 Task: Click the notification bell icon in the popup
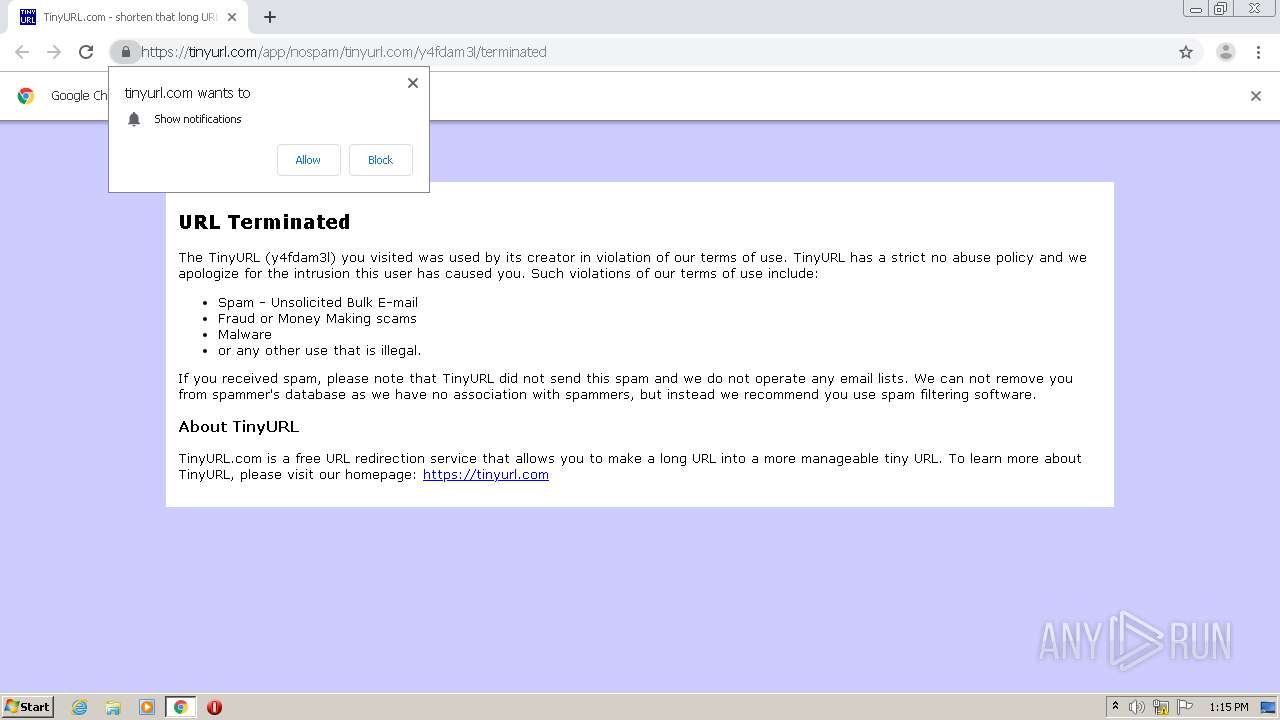pos(134,119)
